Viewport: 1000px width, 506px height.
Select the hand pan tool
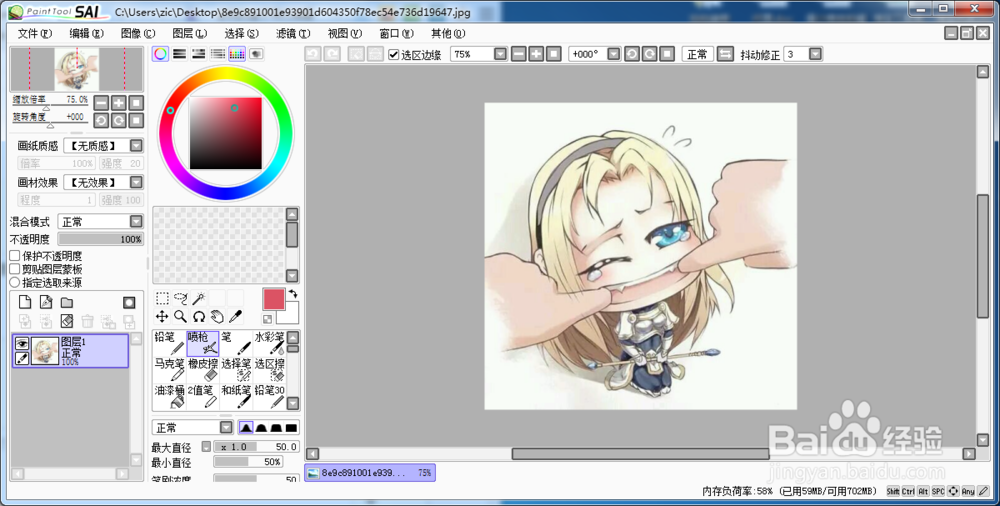(217, 316)
